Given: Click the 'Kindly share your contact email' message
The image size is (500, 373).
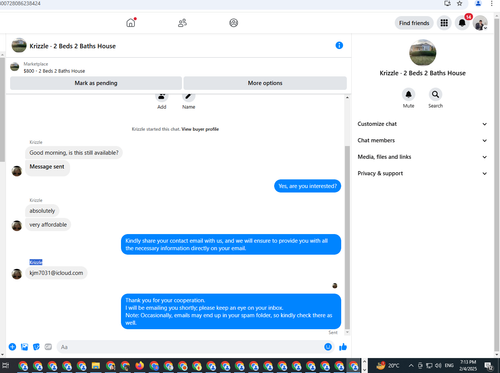Looking at the screenshot, I should (231, 244).
